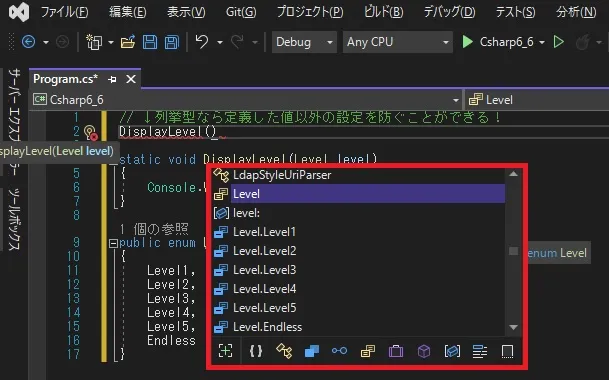Open the navigate backward history dropdown
Screen dimensions: 609x380
click(45, 42)
